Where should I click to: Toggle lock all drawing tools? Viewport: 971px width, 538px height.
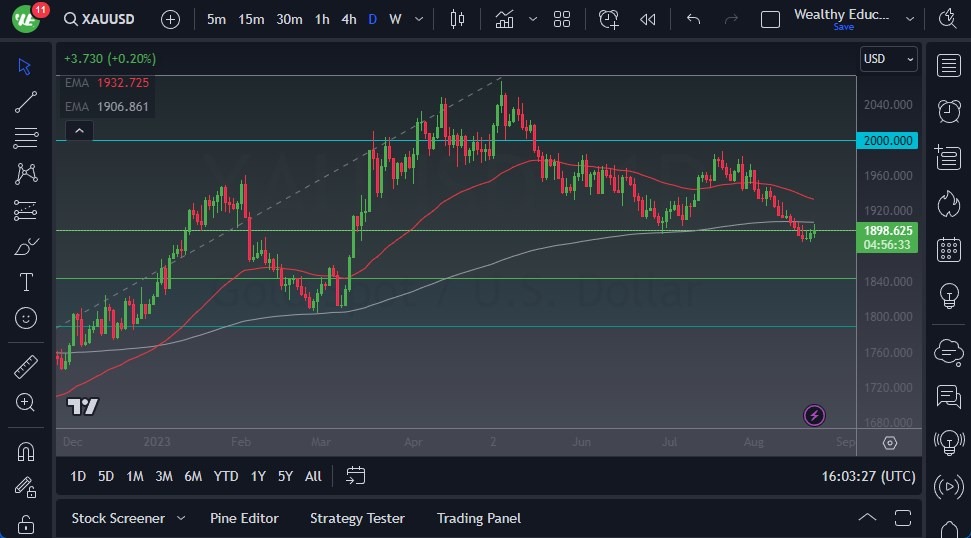click(x=26, y=523)
